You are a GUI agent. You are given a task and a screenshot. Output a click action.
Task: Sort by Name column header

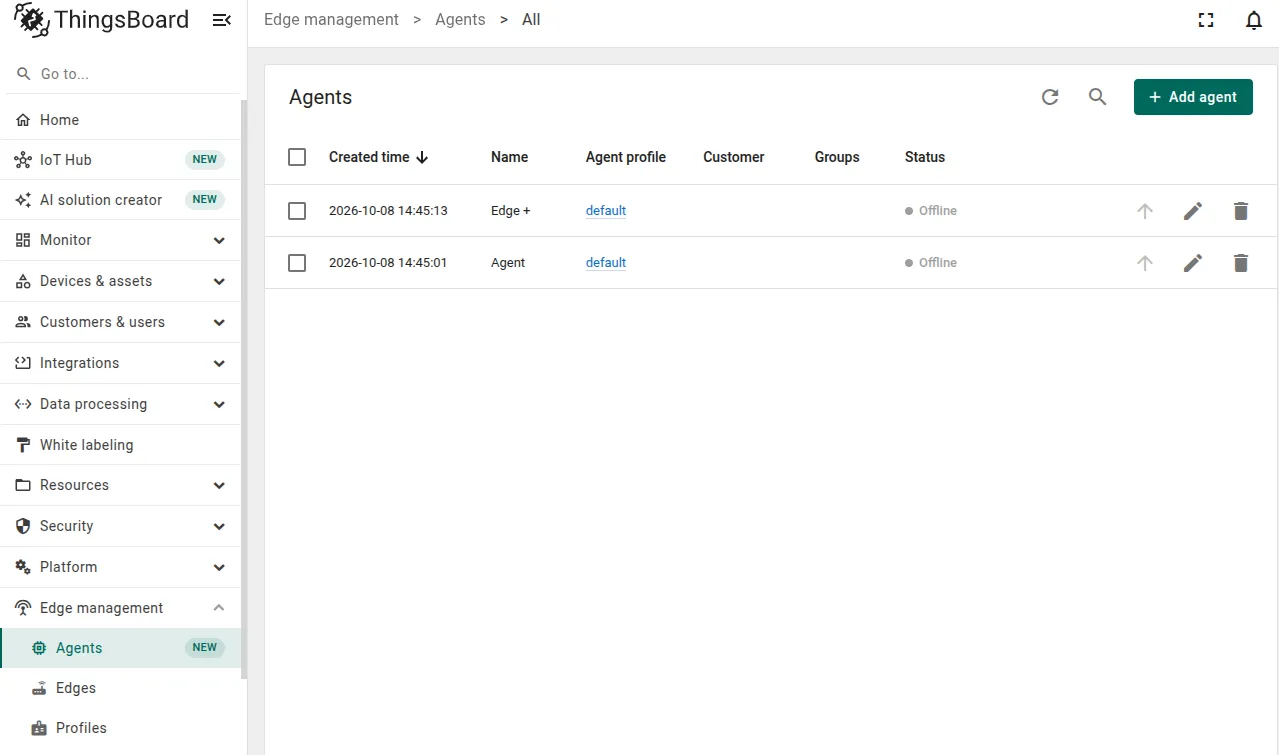509,157
